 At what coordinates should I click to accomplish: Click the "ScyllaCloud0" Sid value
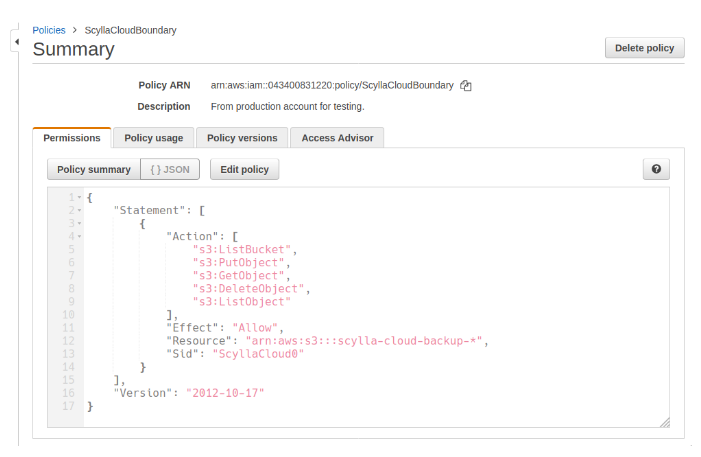pyautogui.click(x=258, y=354)
